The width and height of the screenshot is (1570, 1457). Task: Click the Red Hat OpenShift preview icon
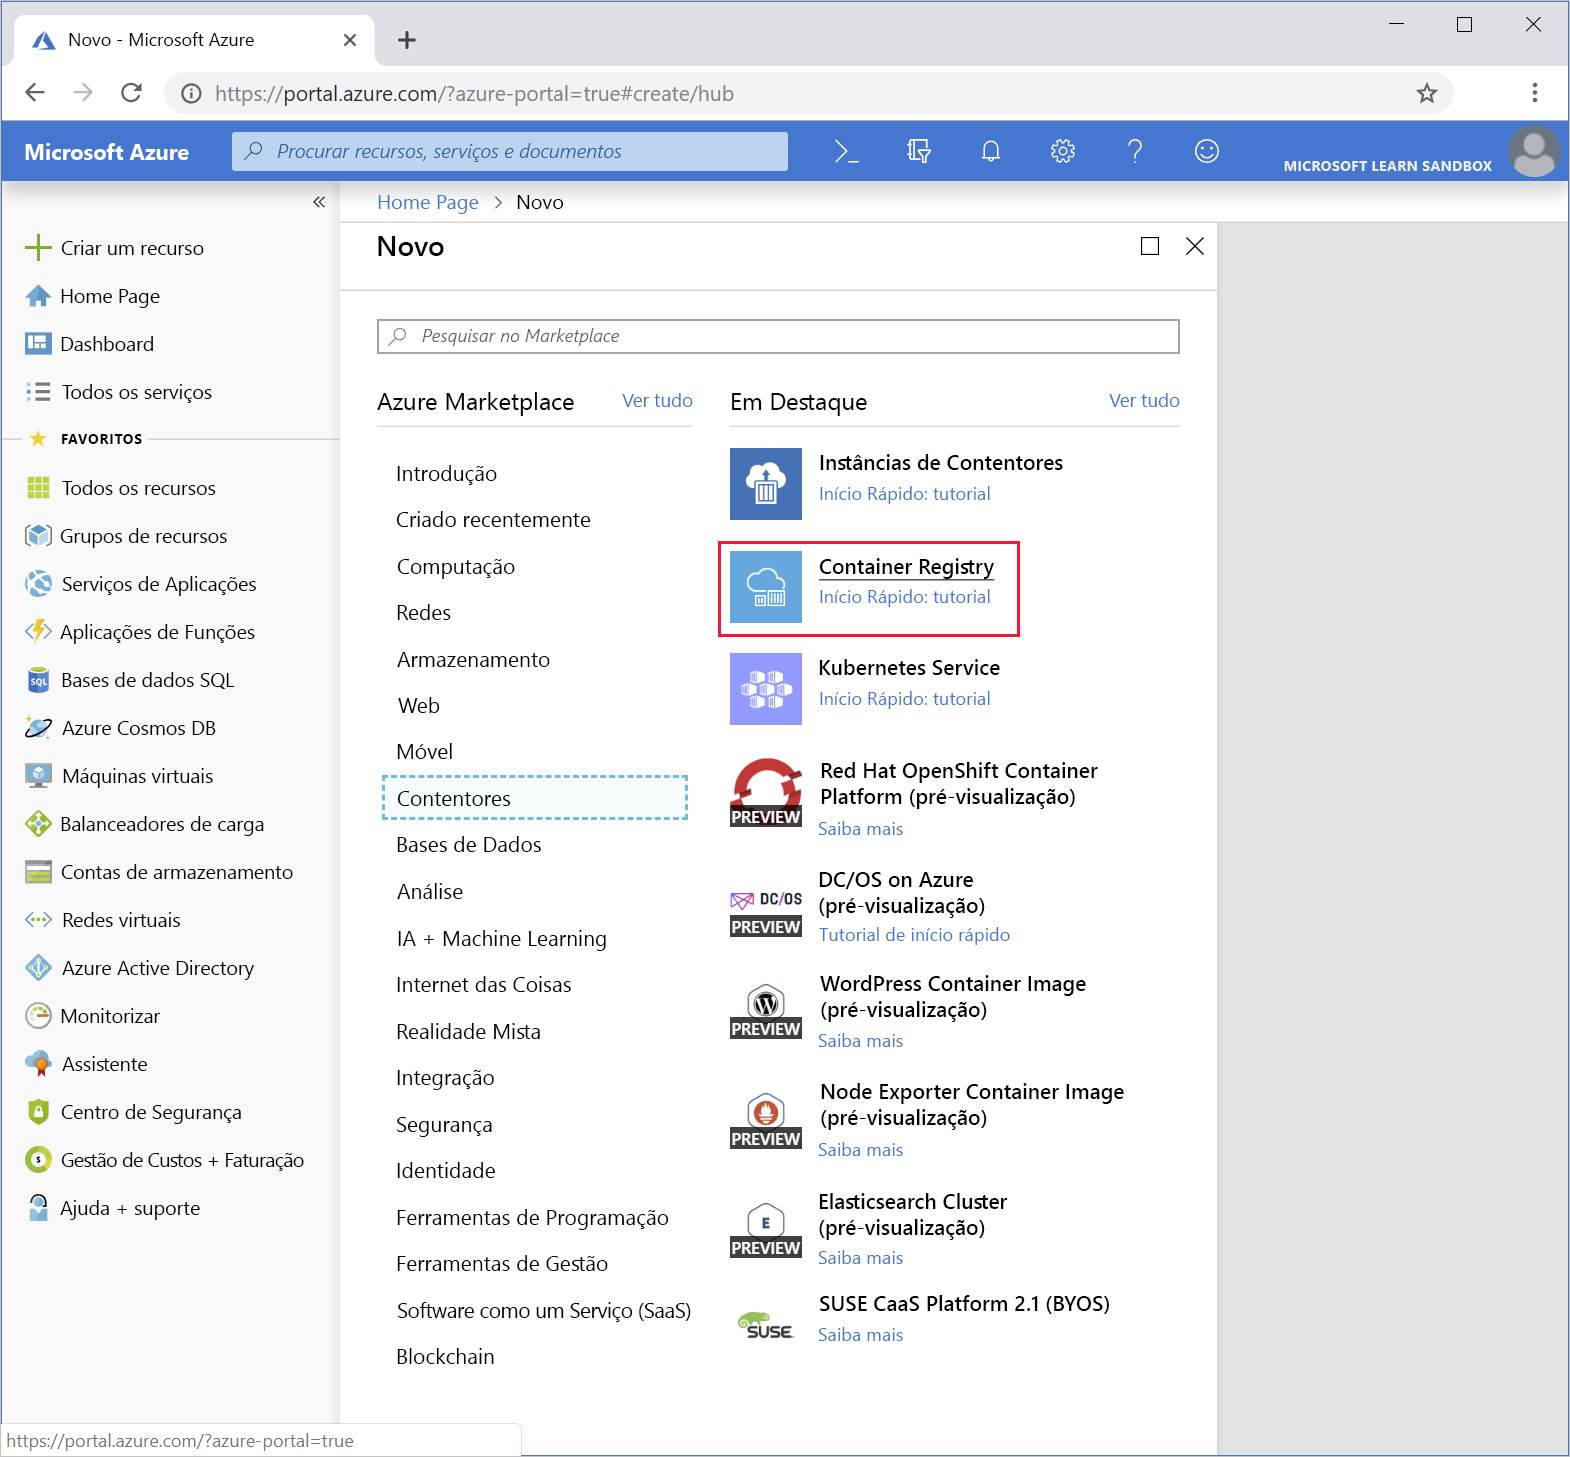765,792
